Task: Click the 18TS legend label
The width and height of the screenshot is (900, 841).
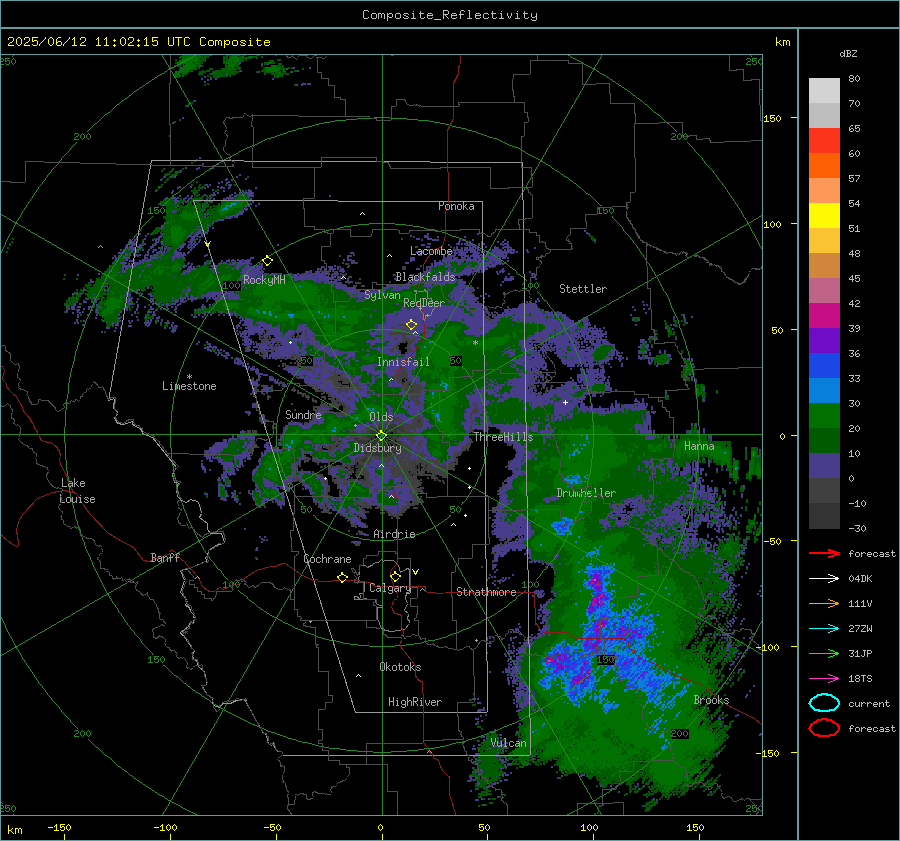Action: [860, 678]
